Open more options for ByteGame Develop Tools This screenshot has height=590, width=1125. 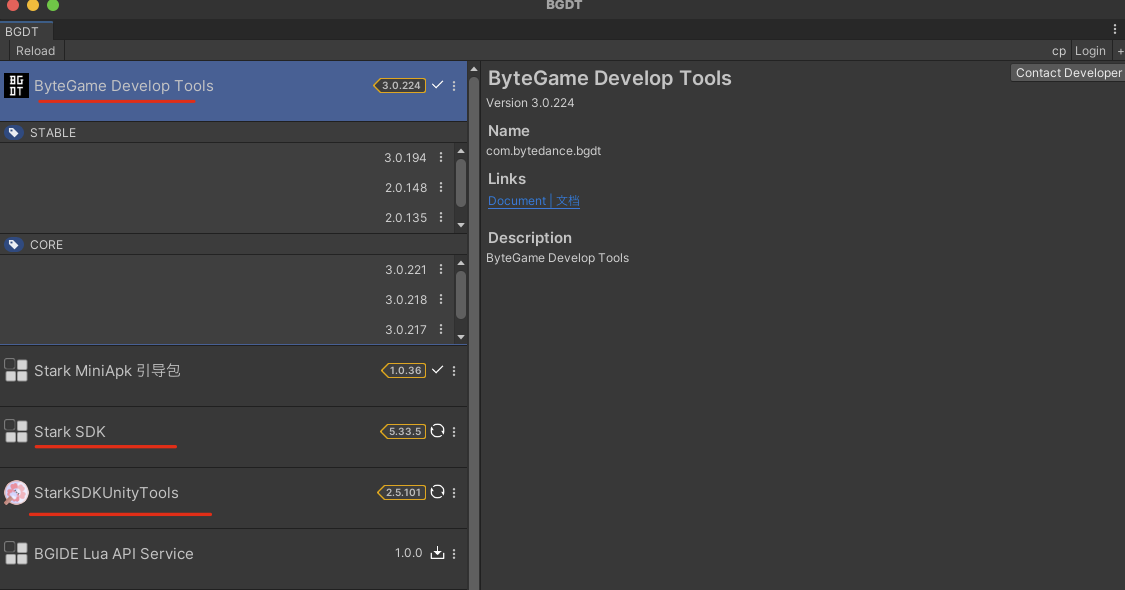tap(454, 85)
